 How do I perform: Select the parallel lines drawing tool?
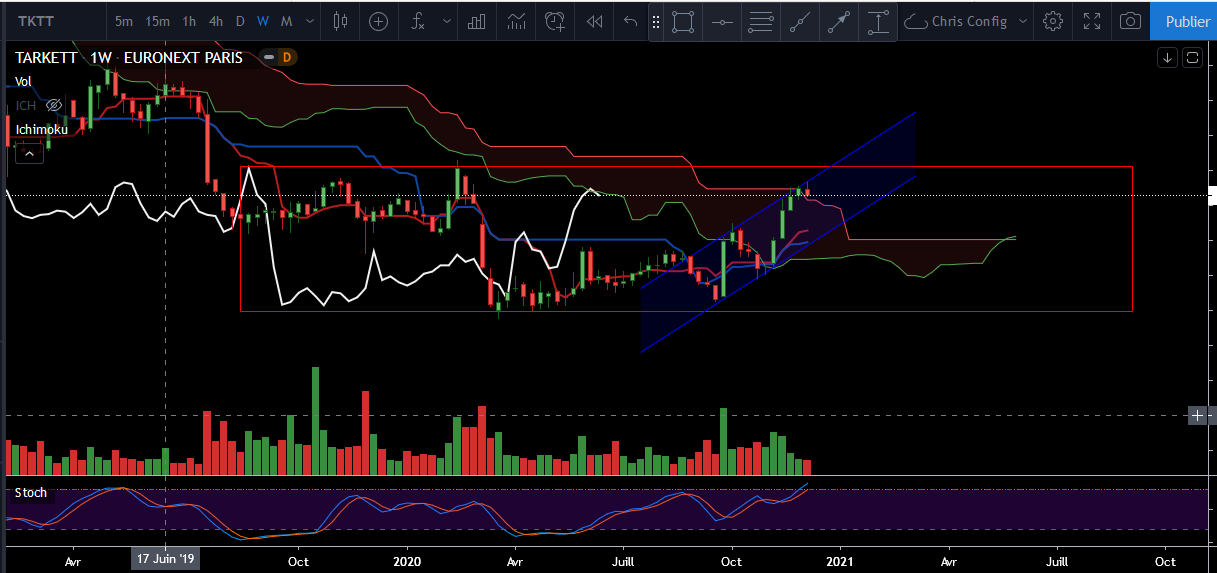click(761, 21)
